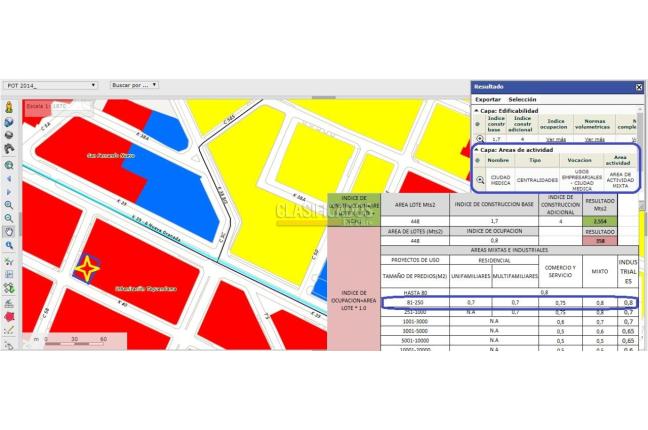Viewport: 648px width, 430px height.
Task: Click the CENTRALIDADES cell
Action: (537, 180)
